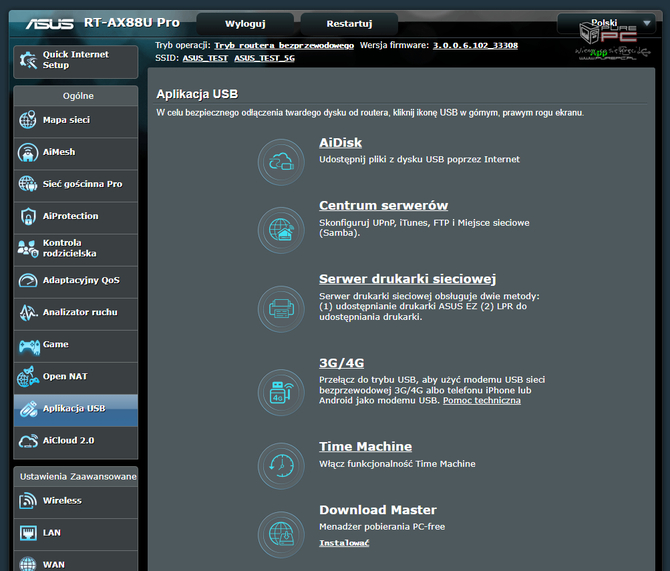Click the Restartuj button

(x=349, y=24)
